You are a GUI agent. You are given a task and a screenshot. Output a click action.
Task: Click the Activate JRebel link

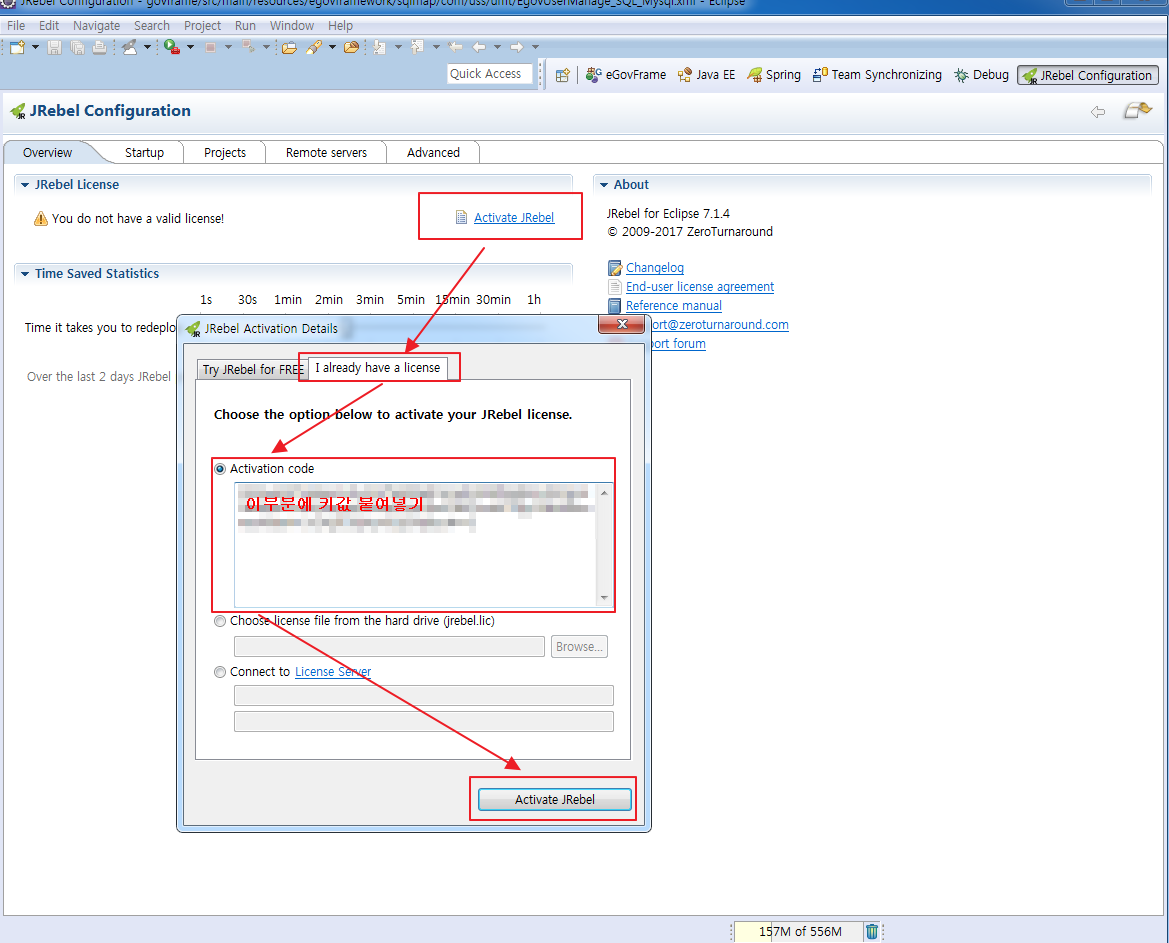[x=514, y=218]
